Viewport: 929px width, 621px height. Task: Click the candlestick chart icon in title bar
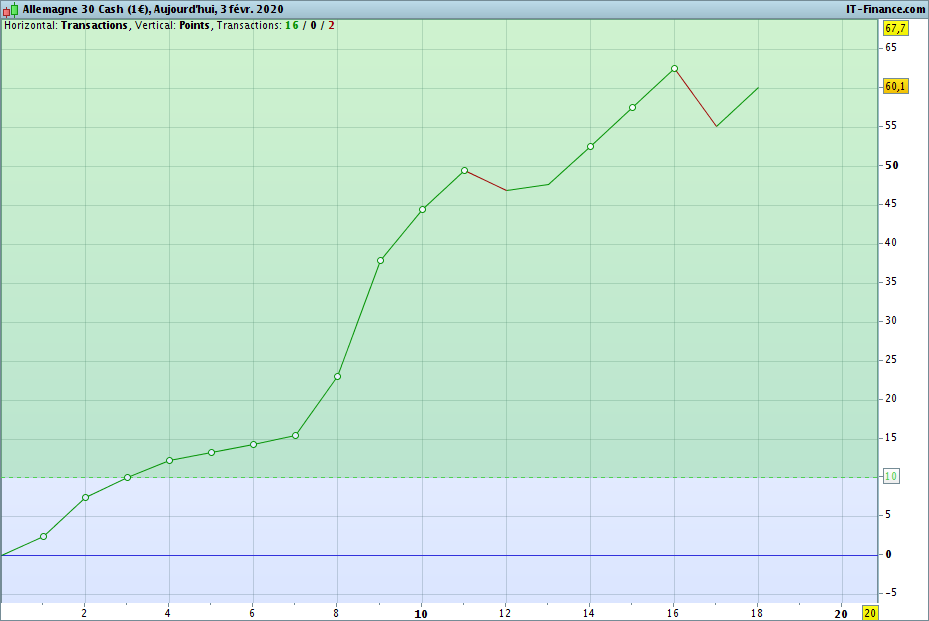tap(10, 9)
